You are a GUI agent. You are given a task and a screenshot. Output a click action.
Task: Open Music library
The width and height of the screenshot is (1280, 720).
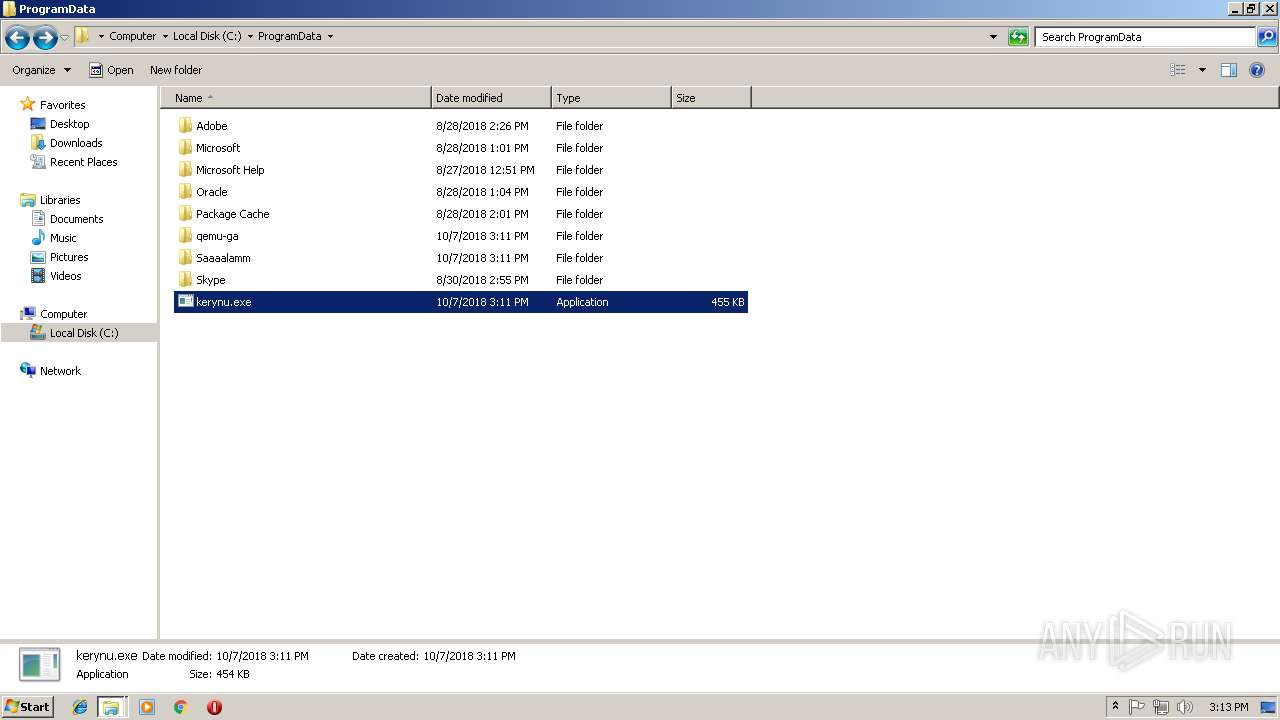(x=63, y=238)
